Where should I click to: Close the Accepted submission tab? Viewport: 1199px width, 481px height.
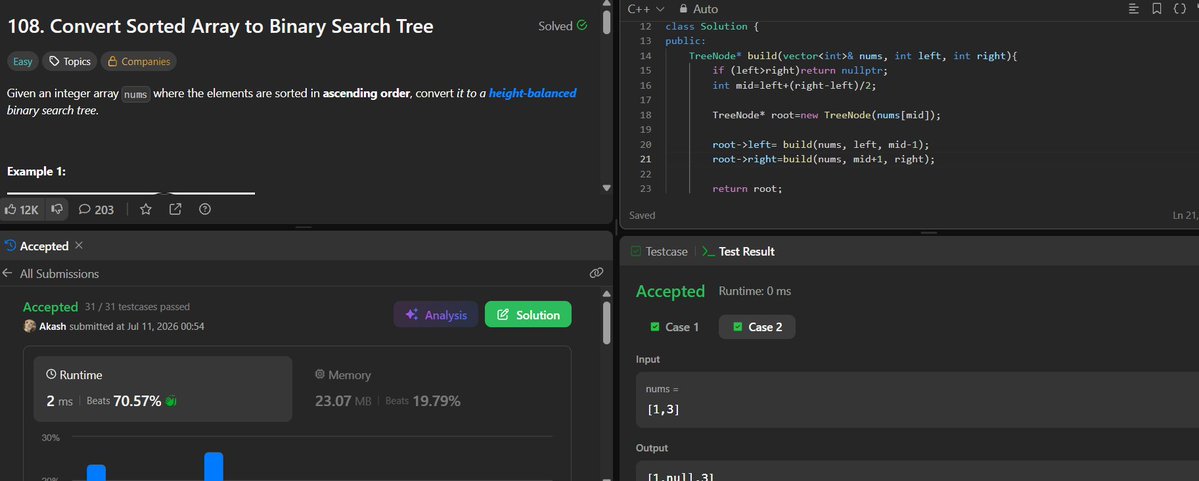point(79,245)
